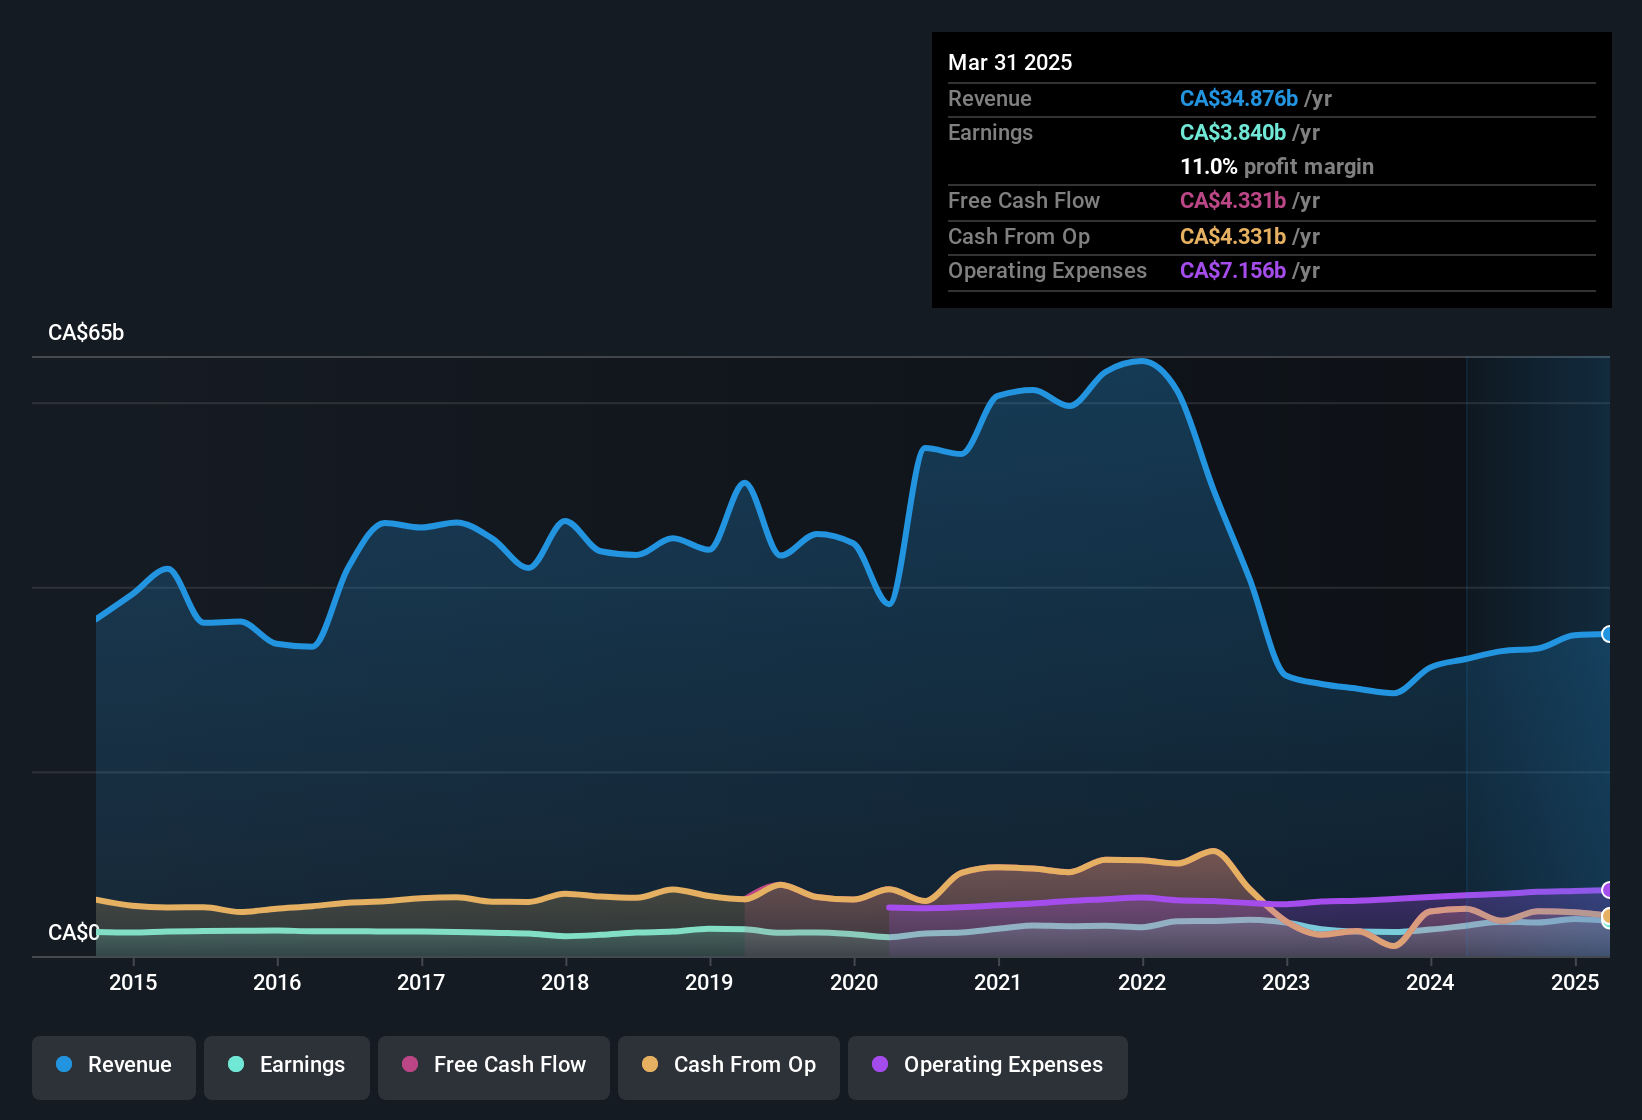Click the orange Cash From Op legend dot

[x=651, y=1066]
